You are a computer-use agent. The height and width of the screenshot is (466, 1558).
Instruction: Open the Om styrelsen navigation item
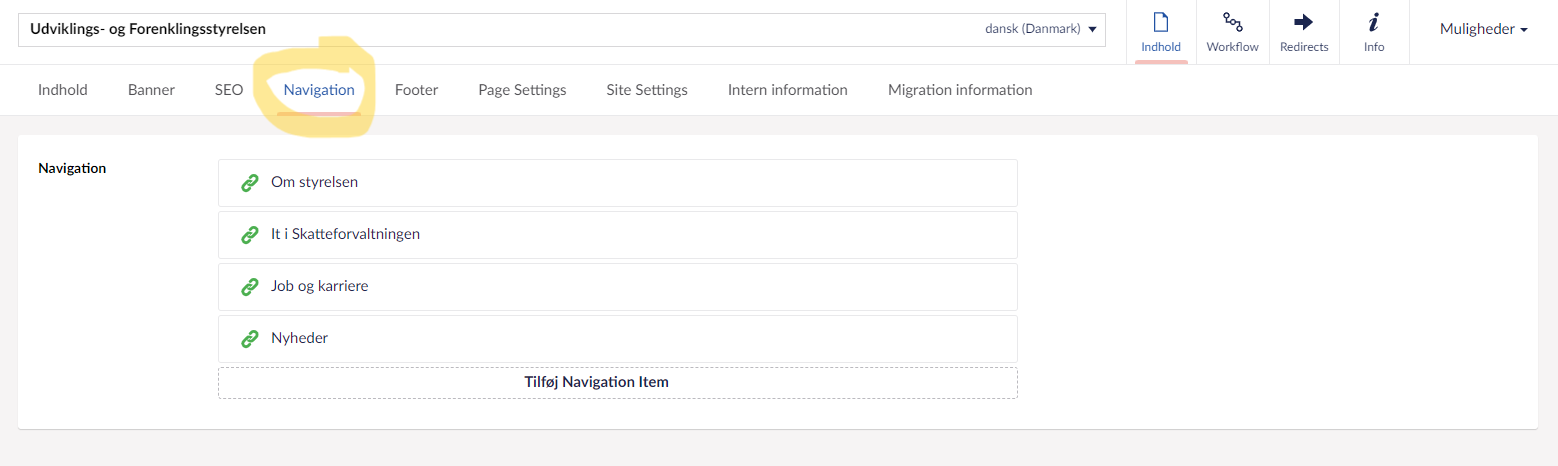(x=314, y=183)
